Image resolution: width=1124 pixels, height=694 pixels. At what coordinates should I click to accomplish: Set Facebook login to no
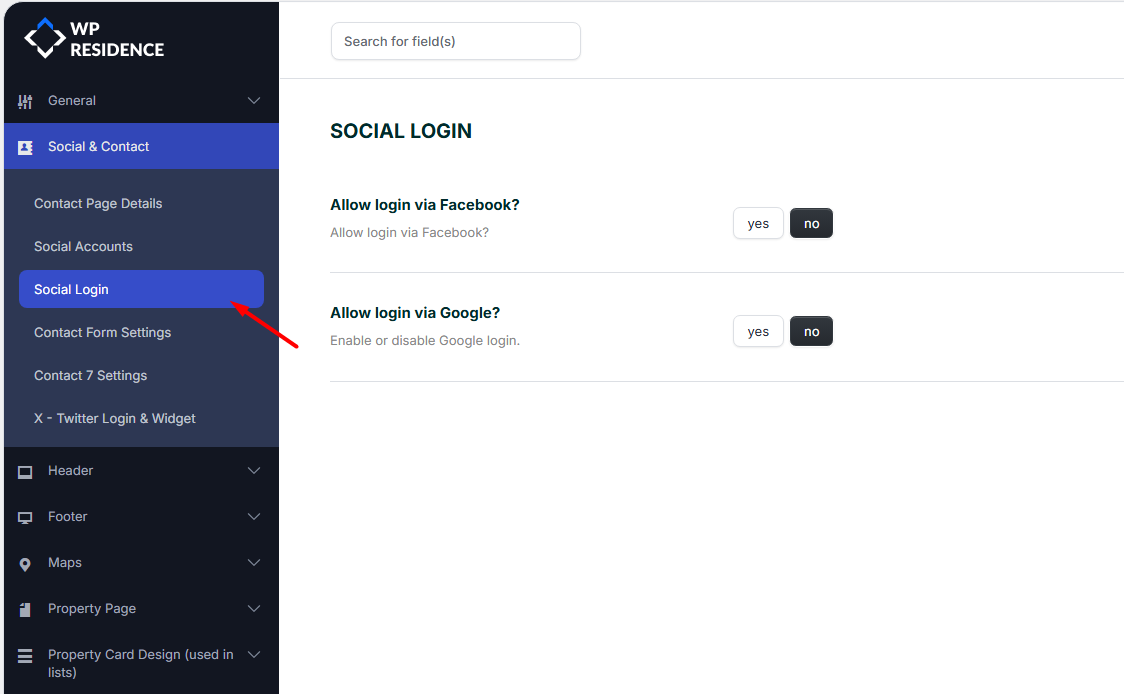coord(811,223)
